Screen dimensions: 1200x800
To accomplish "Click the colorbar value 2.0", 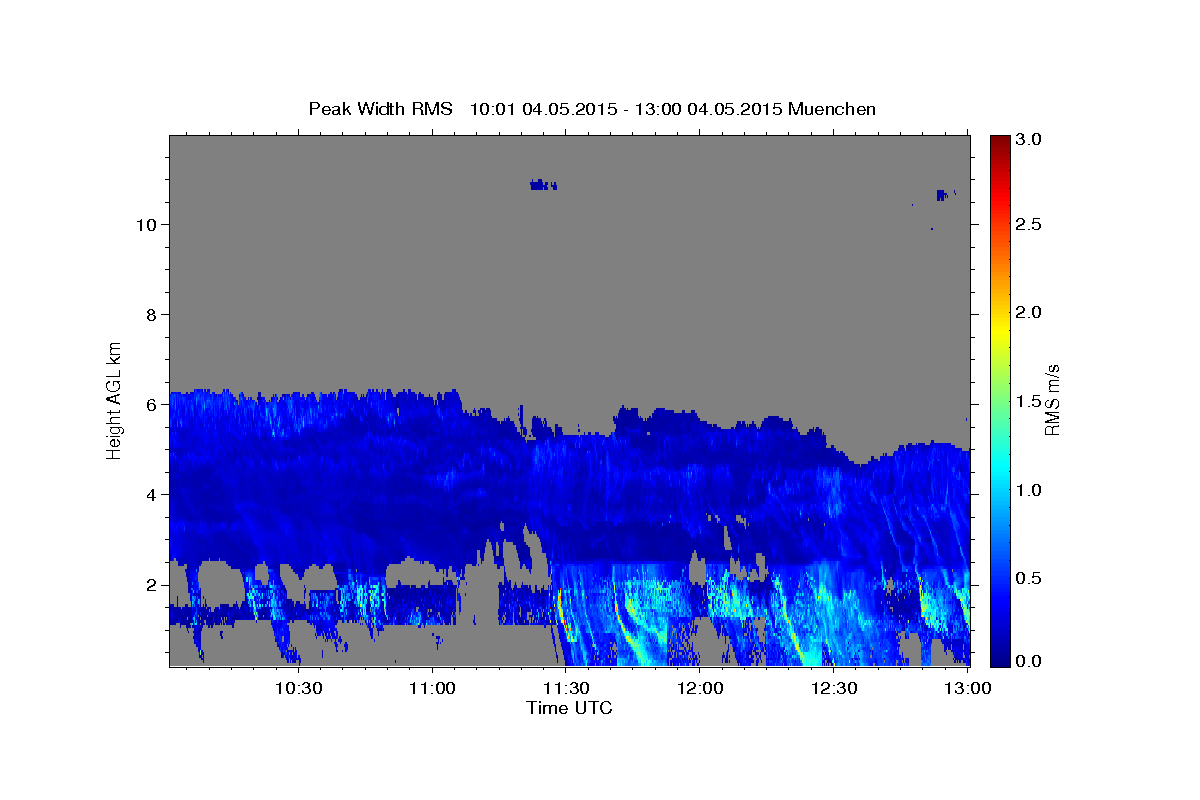I will (1030, 313).
